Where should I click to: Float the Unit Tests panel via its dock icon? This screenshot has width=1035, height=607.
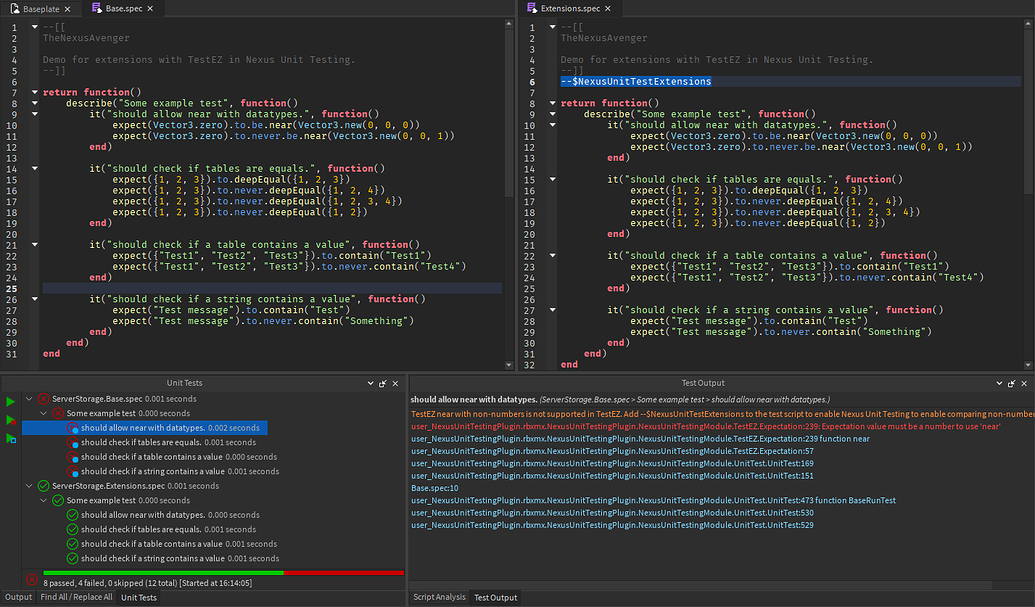coord(383,383)
